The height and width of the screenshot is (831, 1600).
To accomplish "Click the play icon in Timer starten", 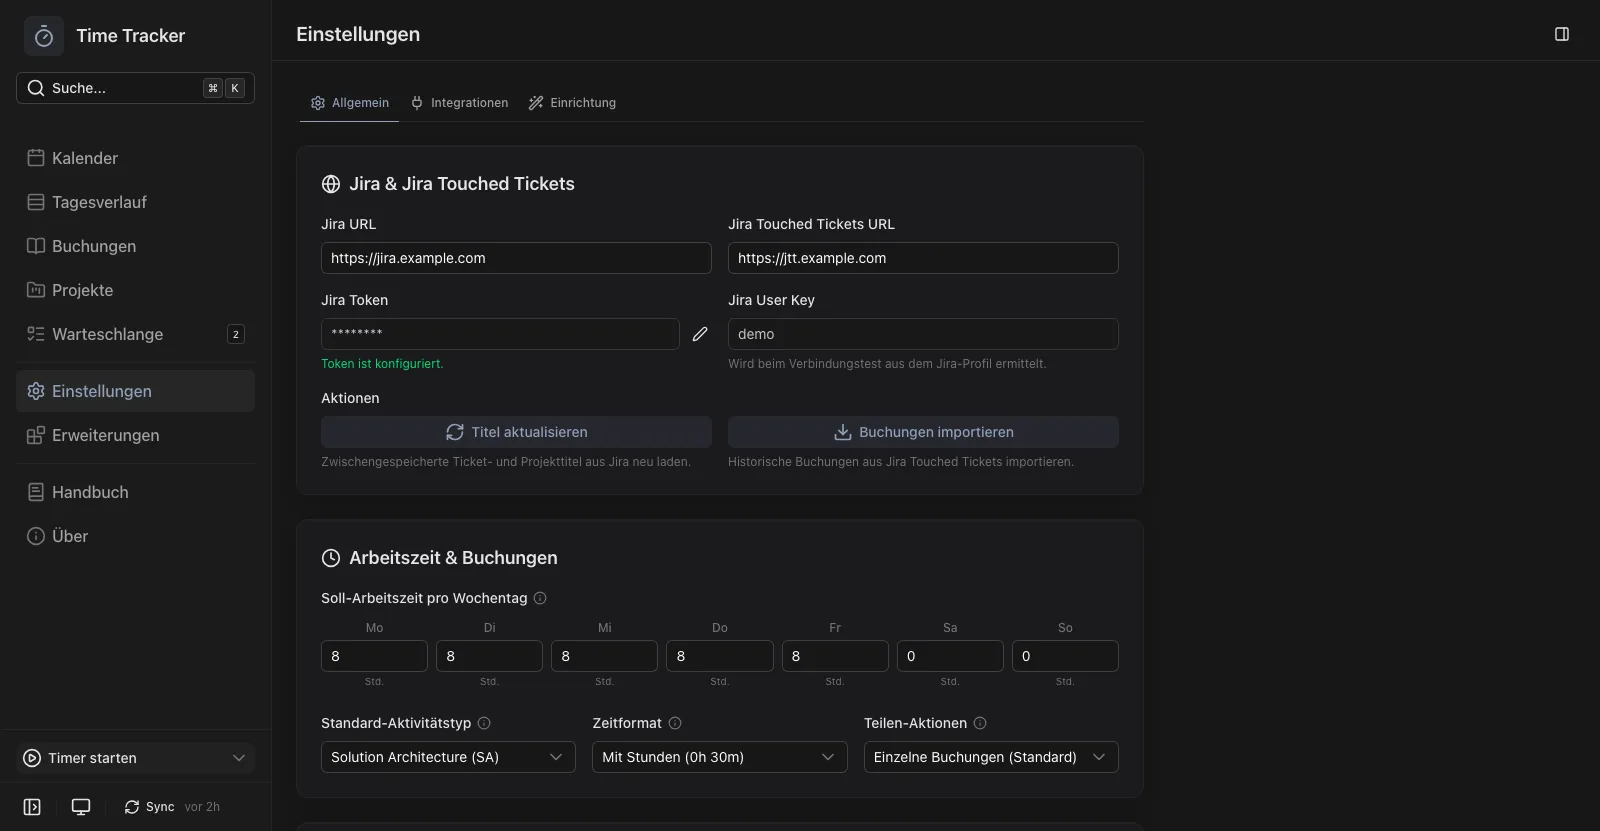I will pos(32,758).
